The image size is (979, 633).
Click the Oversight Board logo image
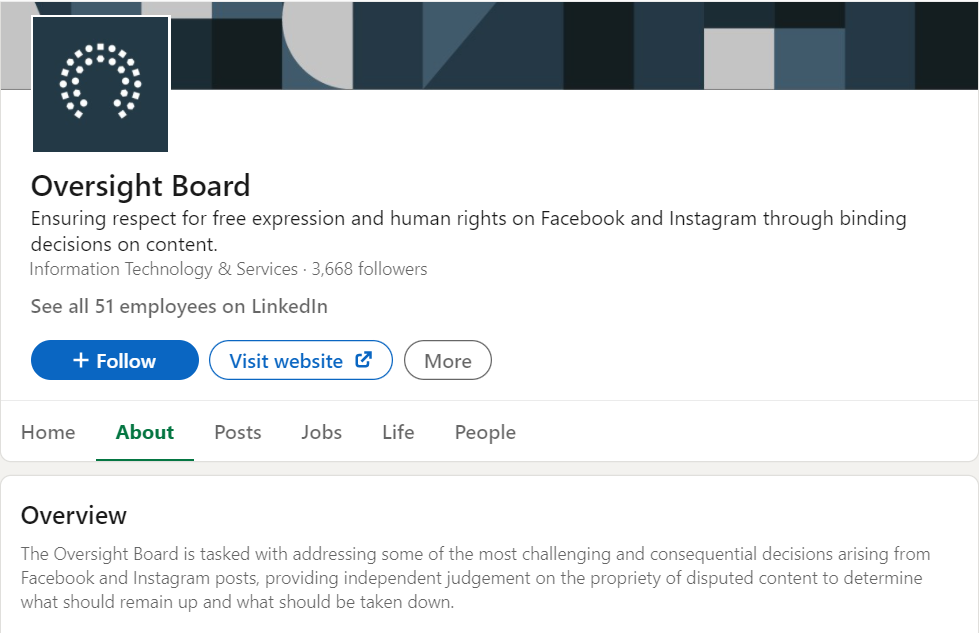101,84
